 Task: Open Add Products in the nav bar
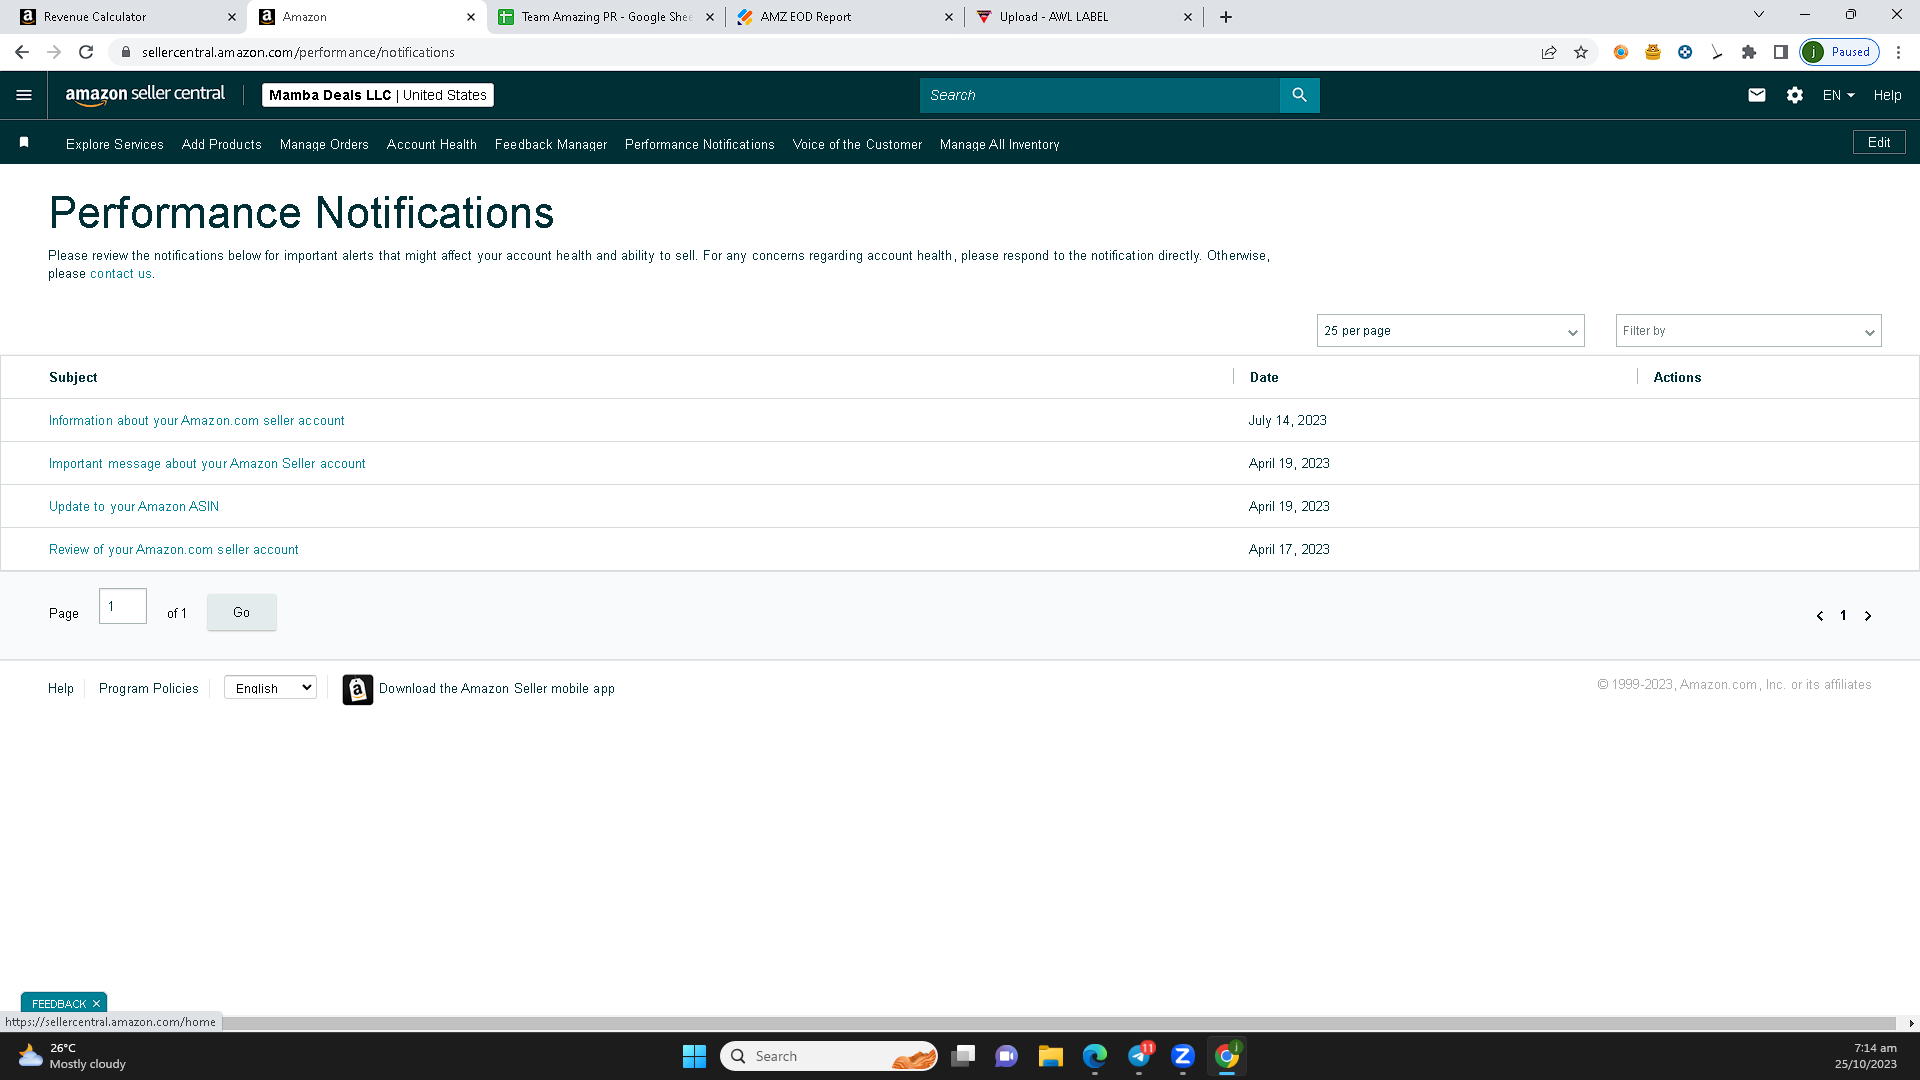click(x=222, y=144)
